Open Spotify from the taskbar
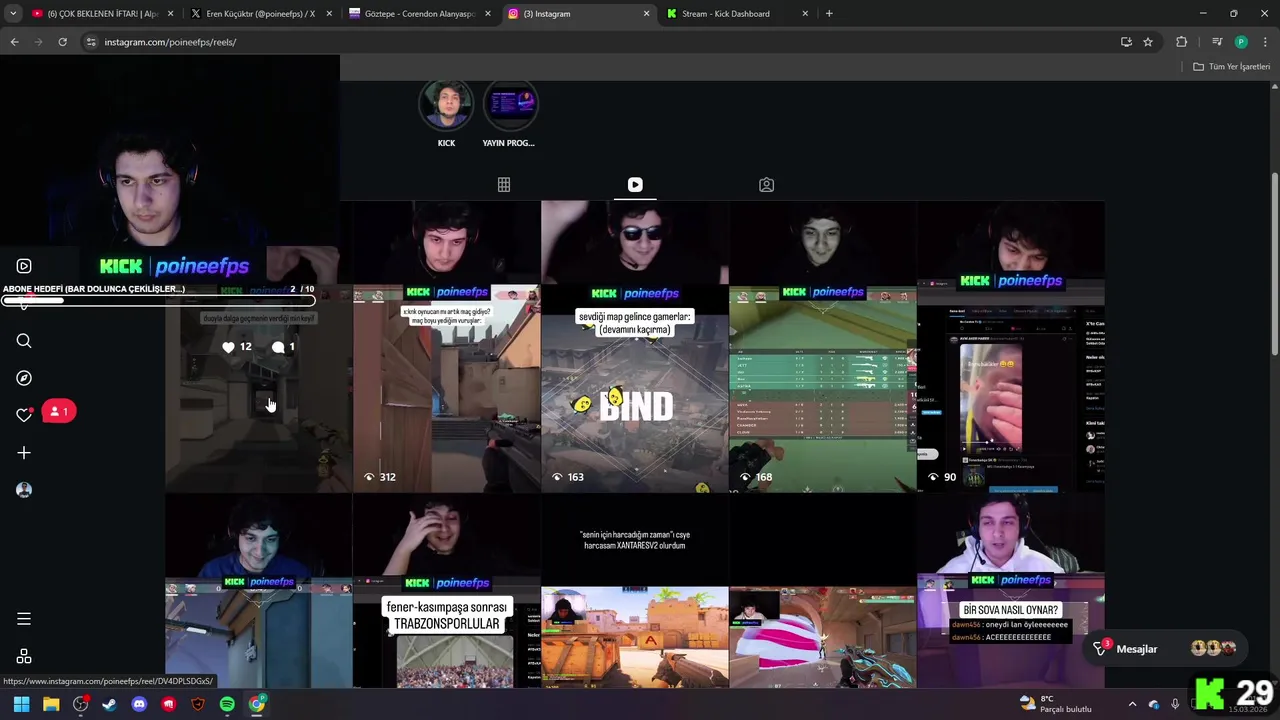This screenshot has width=1280, height=720. tap(227, 704)
